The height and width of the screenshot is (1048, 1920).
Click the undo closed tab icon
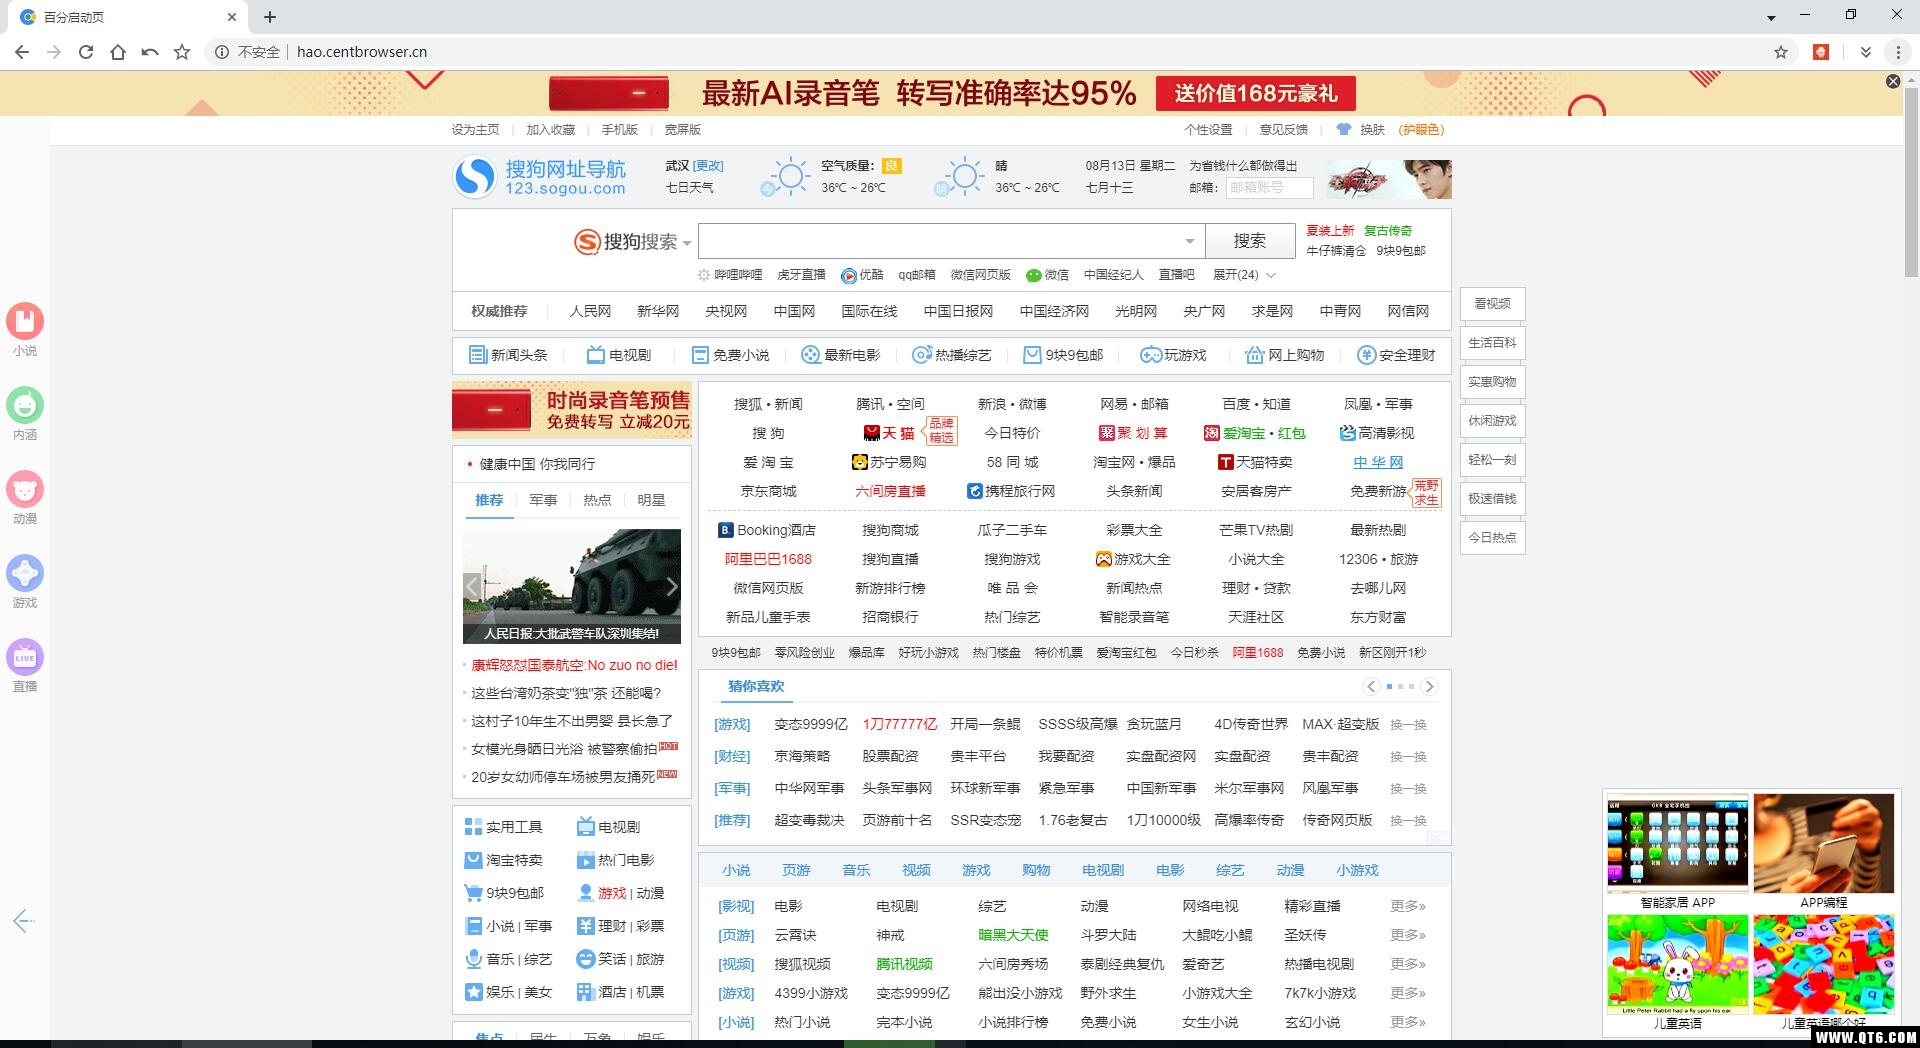[150, 52]
